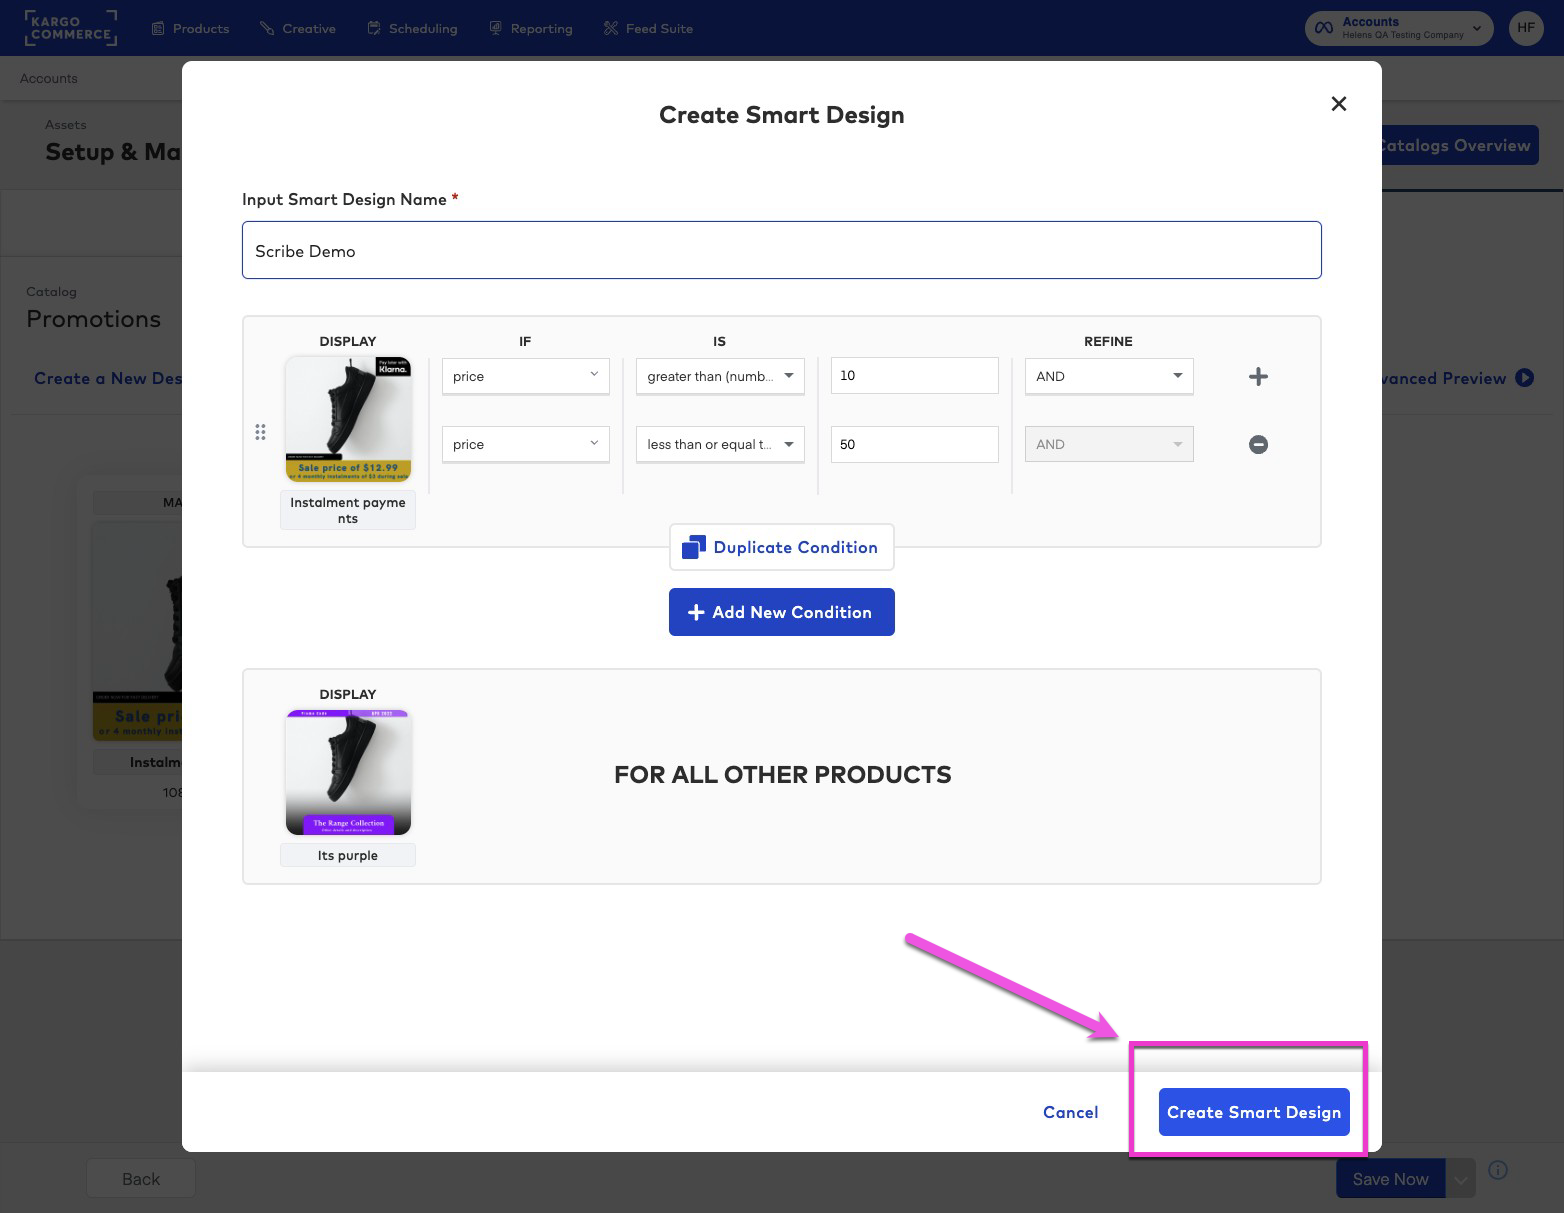Screen dimensions: 1564x1213
Task: Click the Kargo Commerce logo
Action: 70,28
